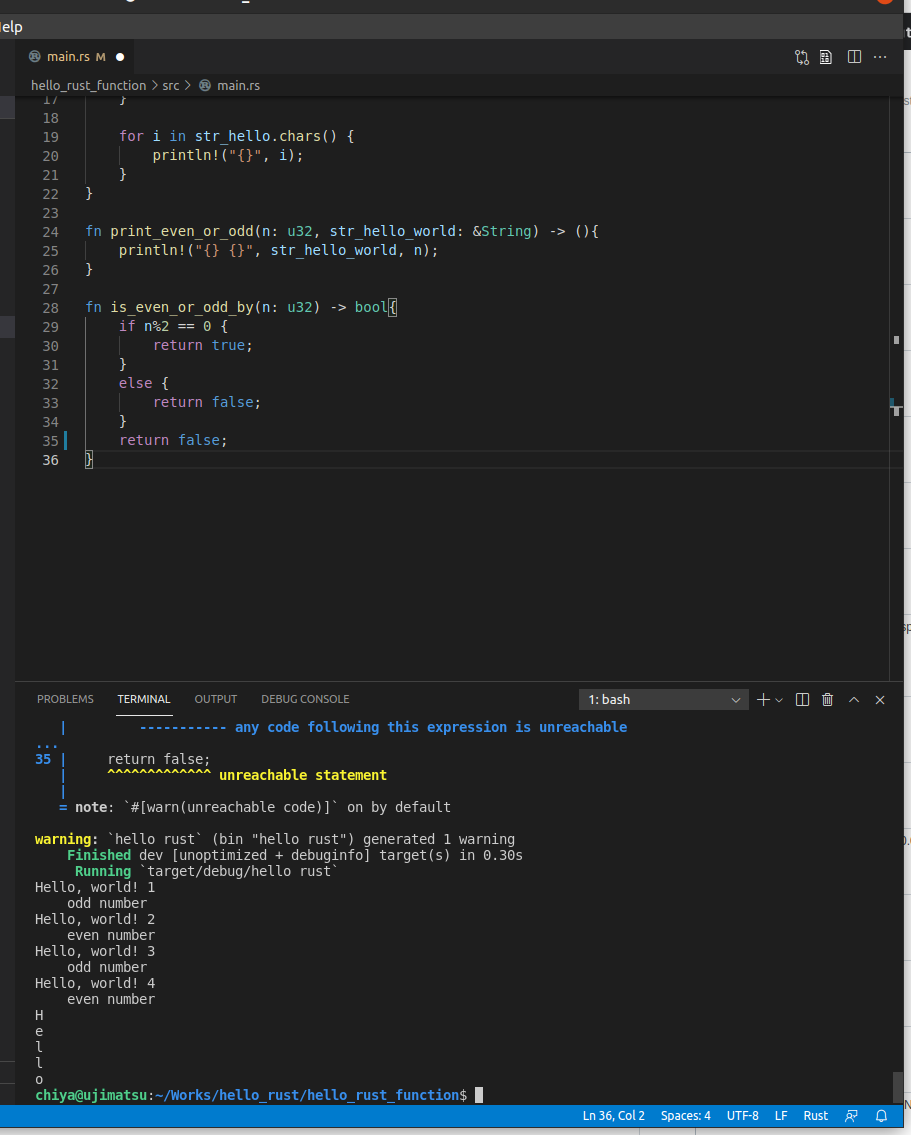This screenshot has width=911, height=1135.
Task: Change language mode by clicking Rust
Action: tap(815, 1115)
